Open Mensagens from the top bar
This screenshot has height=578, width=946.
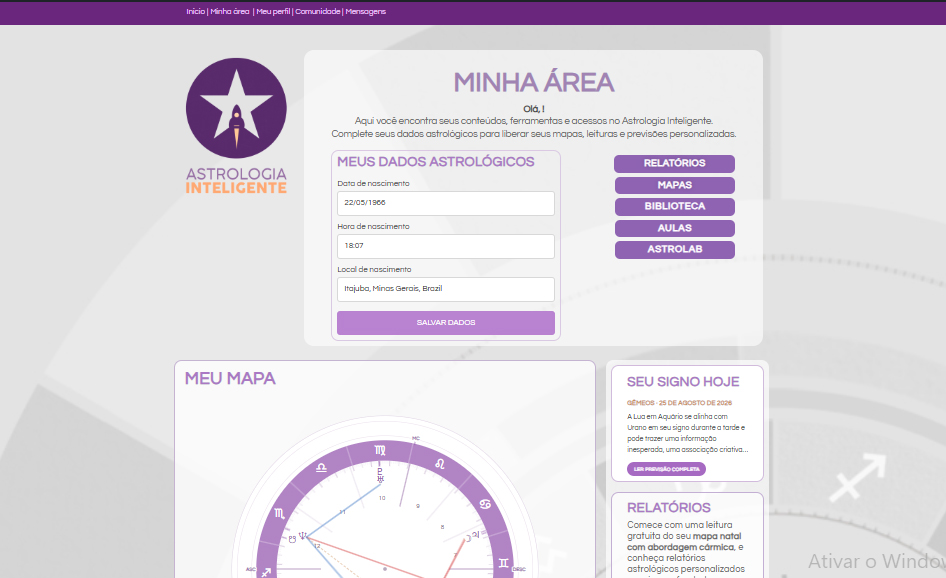[x=366, y=11]
